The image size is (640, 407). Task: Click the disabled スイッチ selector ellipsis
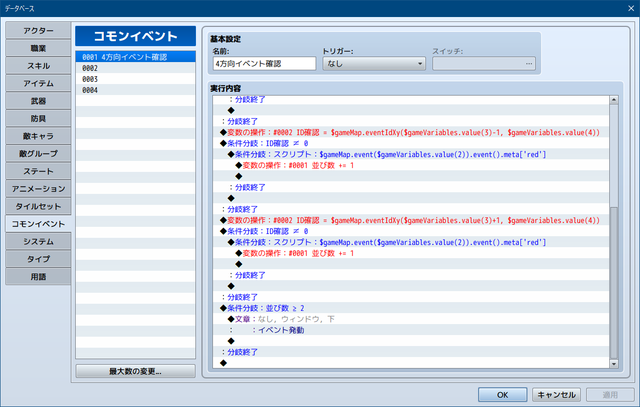tap(529, 64)
